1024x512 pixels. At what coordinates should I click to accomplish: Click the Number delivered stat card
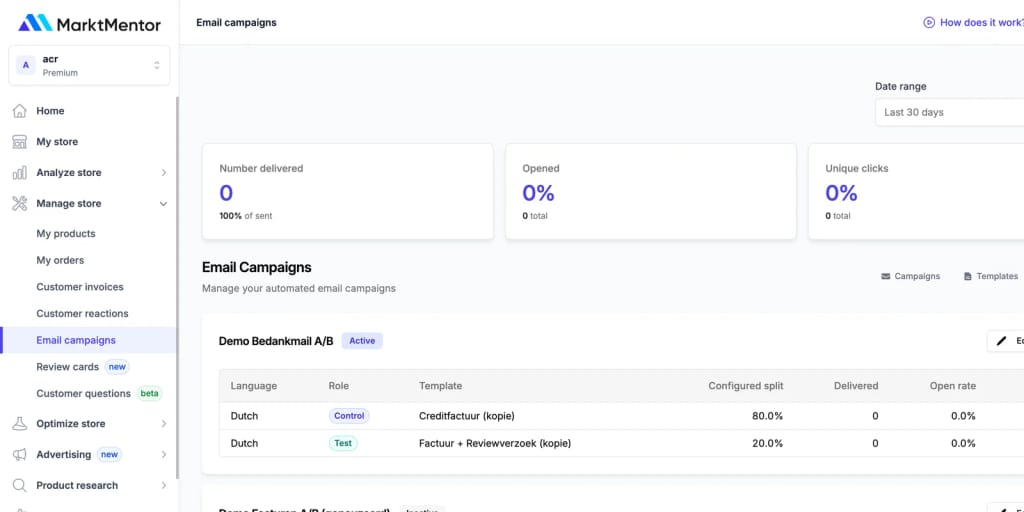coord(347,191)
